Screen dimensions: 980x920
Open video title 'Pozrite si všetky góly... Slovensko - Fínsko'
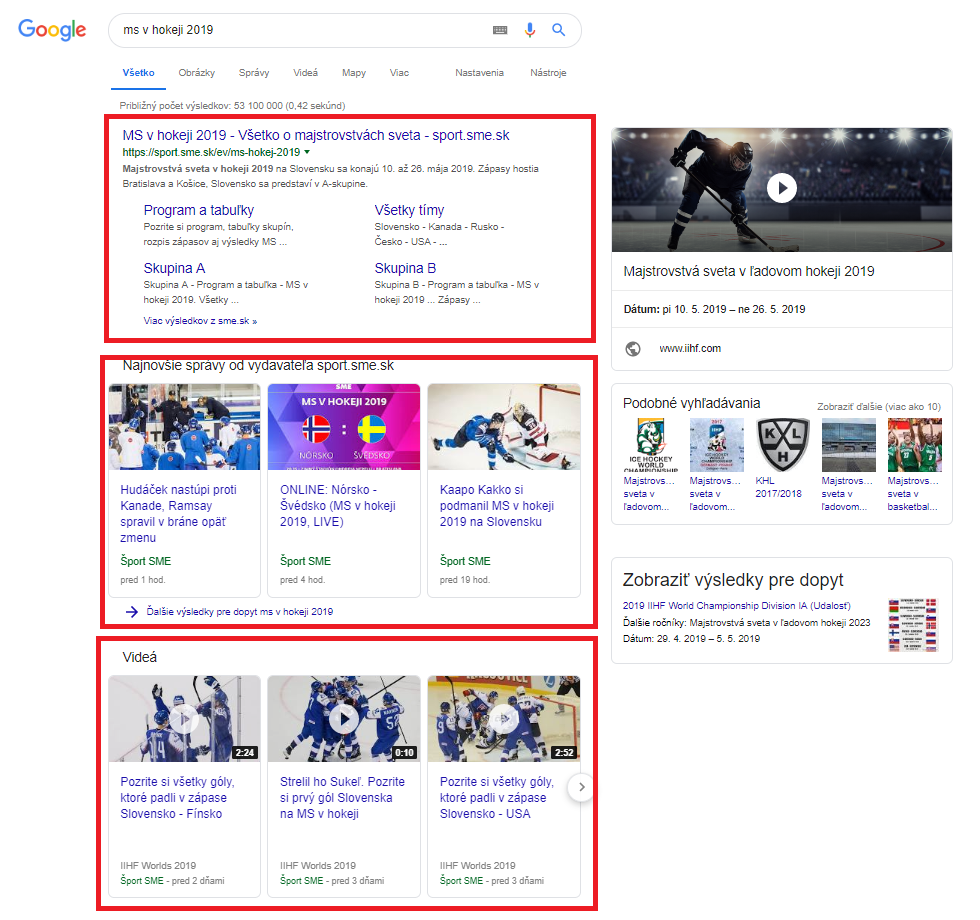click(178, 798)
